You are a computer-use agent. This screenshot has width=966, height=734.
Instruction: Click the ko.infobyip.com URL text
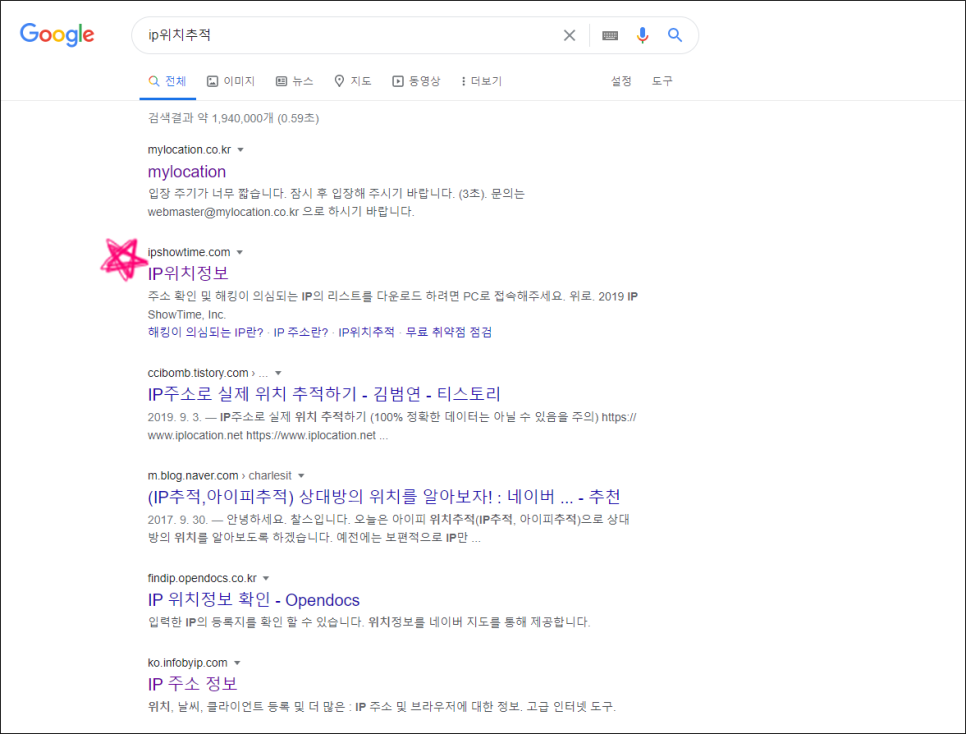tap(187, 663)
